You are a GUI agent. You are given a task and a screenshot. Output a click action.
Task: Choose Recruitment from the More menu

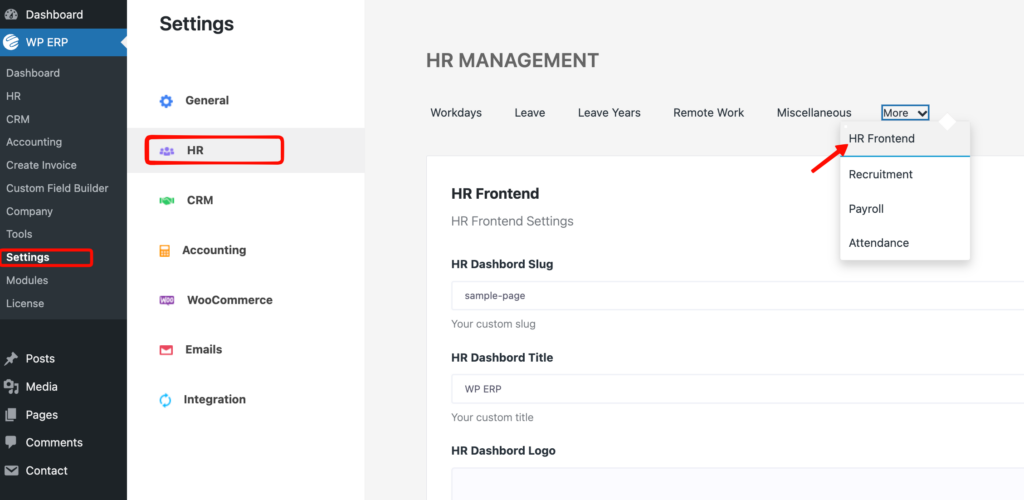tap(880, 174)
